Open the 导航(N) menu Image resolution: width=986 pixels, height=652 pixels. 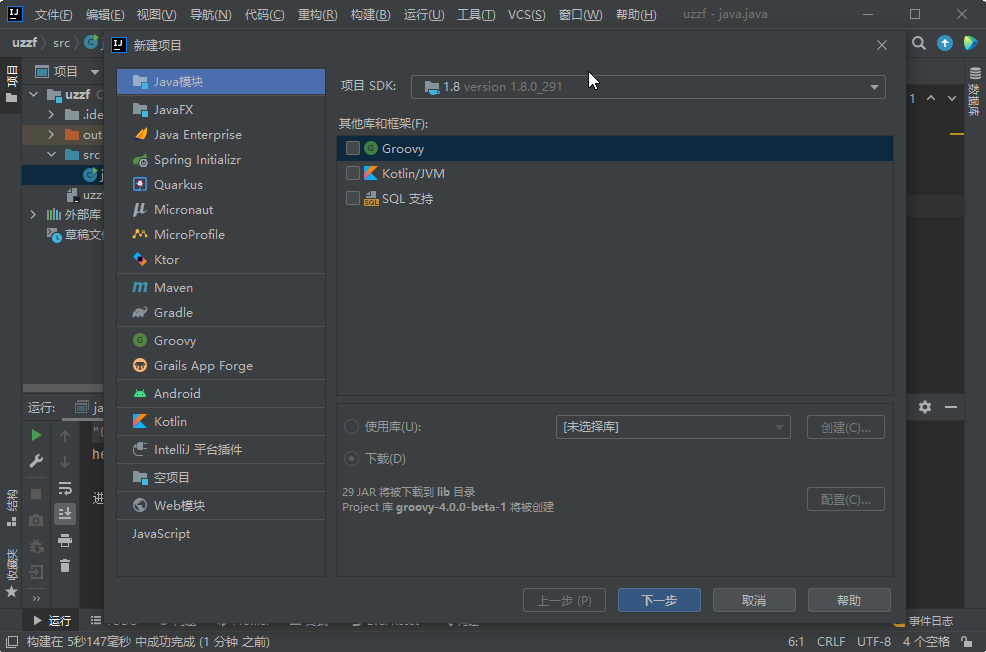click(211, 14)
